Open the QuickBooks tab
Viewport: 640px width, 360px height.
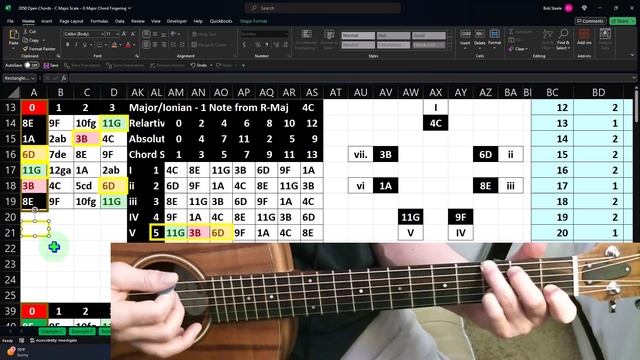click(221, 21)
